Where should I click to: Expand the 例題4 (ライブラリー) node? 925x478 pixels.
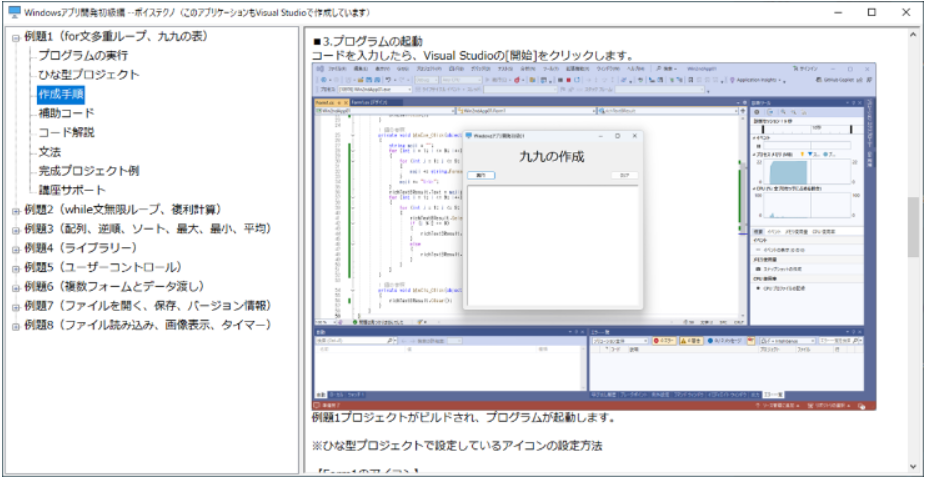click(x=16, y=248)
